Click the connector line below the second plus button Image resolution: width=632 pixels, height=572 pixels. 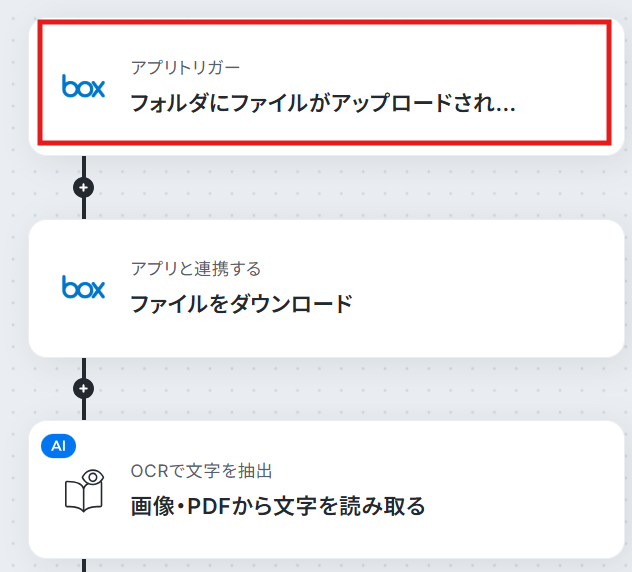(x=84, y=410)
